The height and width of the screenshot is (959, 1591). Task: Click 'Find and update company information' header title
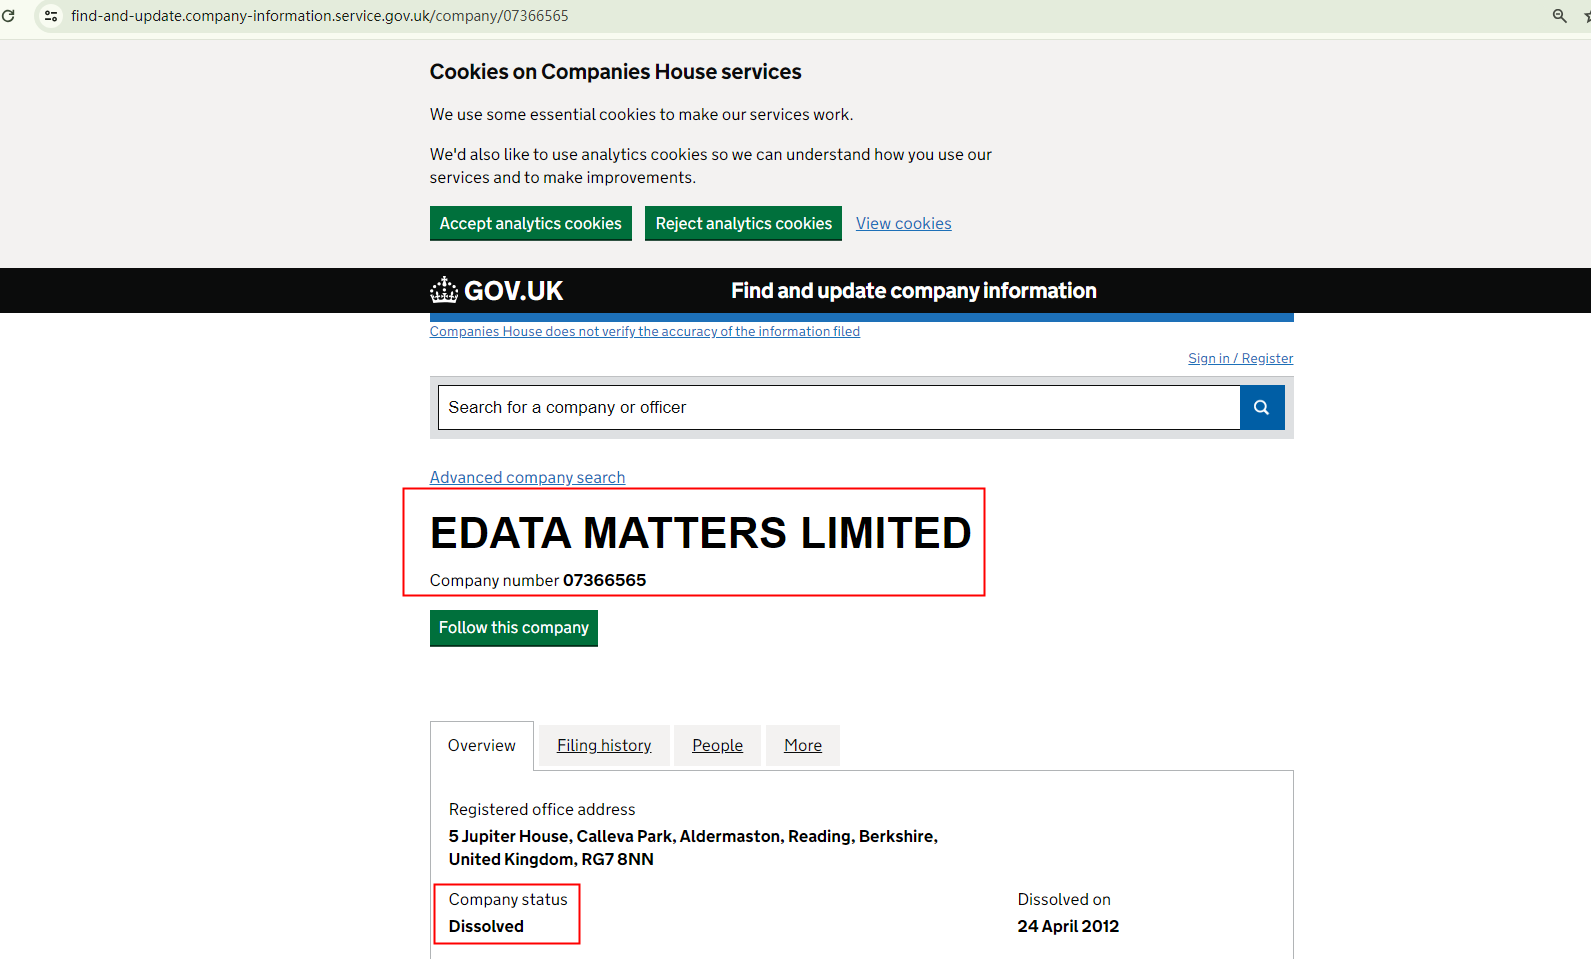tap(913, 291)
